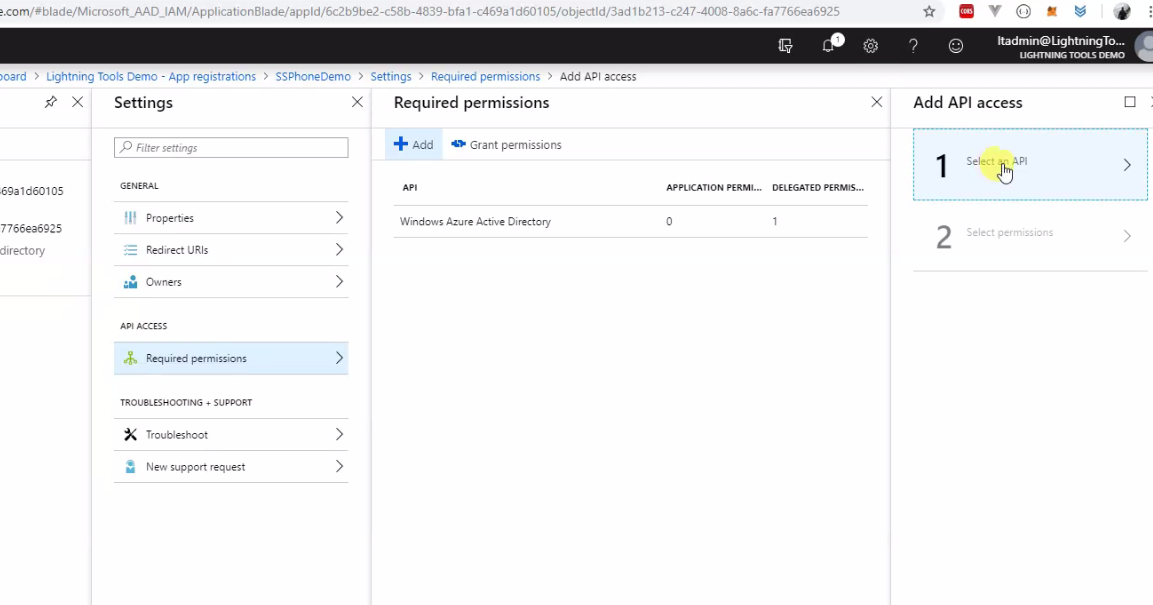Image resolution: width=1153 pixels, height=605 pixels.
Task: Click the Filter settings search box
Action: 231,148
